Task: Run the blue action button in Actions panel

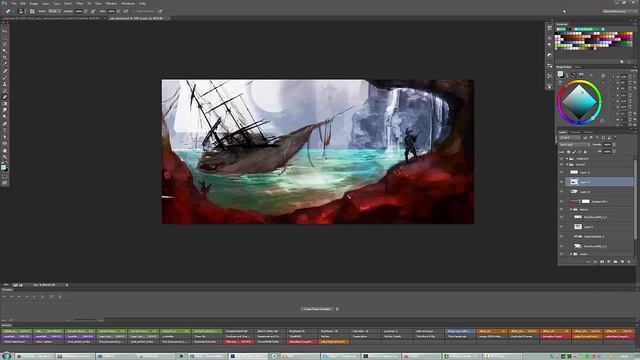Action: pos(460,331)
